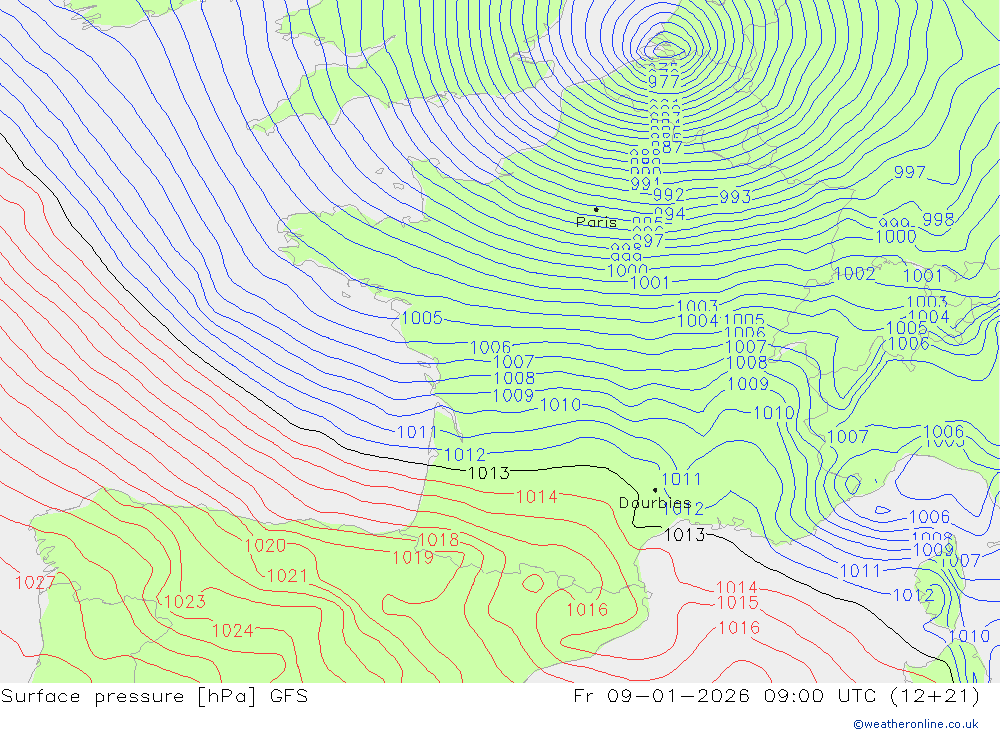Click the 1005 label near the Atlantic coast
The image size is (1000, 733).
pyautogui.click(x=422, y=318)
